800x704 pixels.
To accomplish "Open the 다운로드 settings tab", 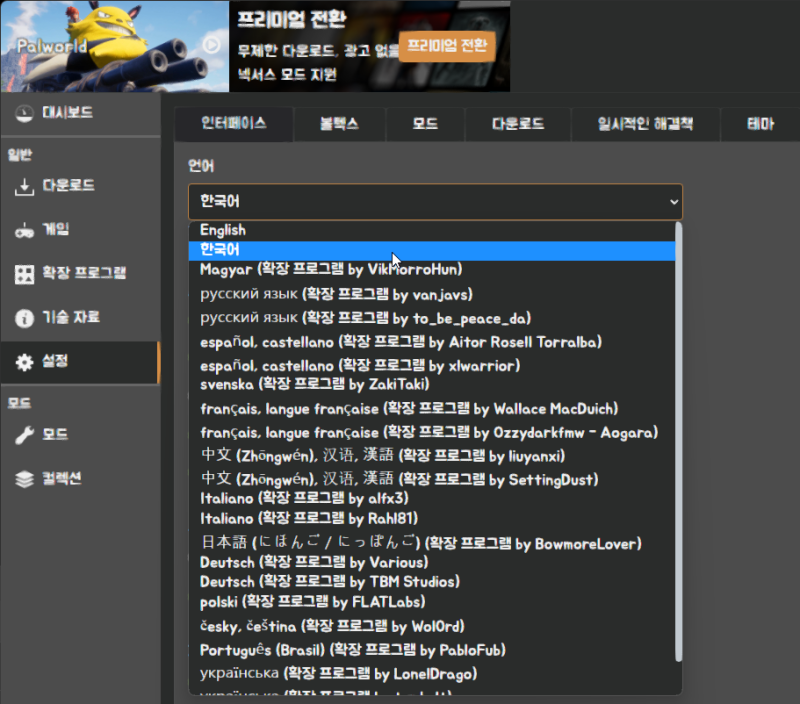I will click(517, 124).
